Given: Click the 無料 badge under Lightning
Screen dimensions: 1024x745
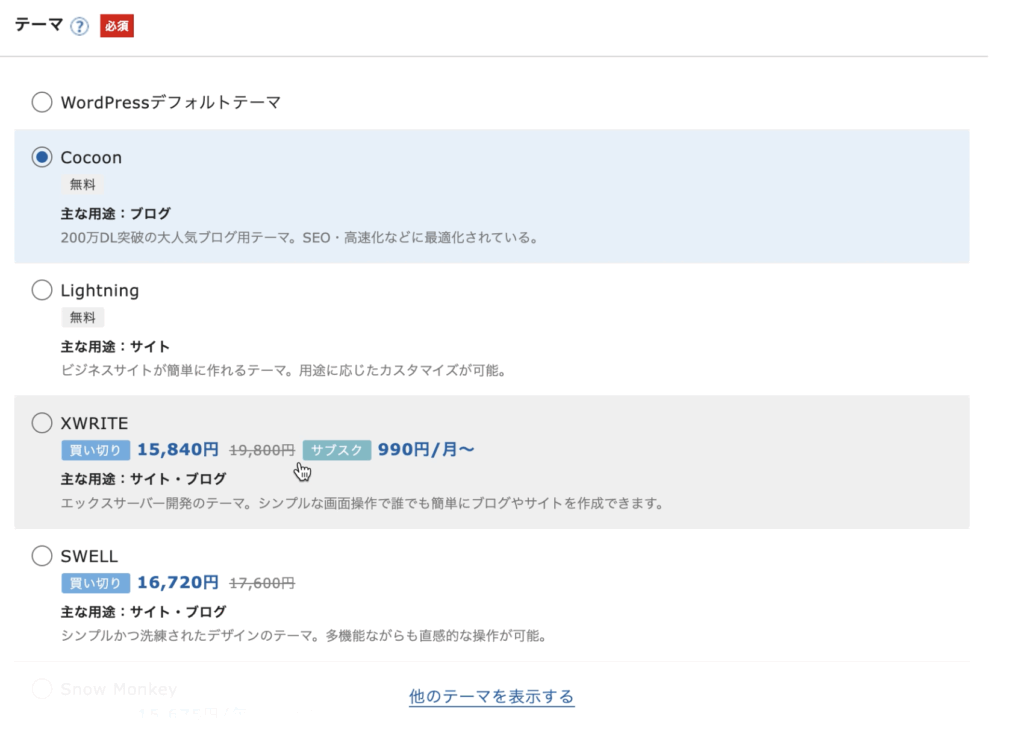Looking at the screenshot, I should (x=82, y=317).
